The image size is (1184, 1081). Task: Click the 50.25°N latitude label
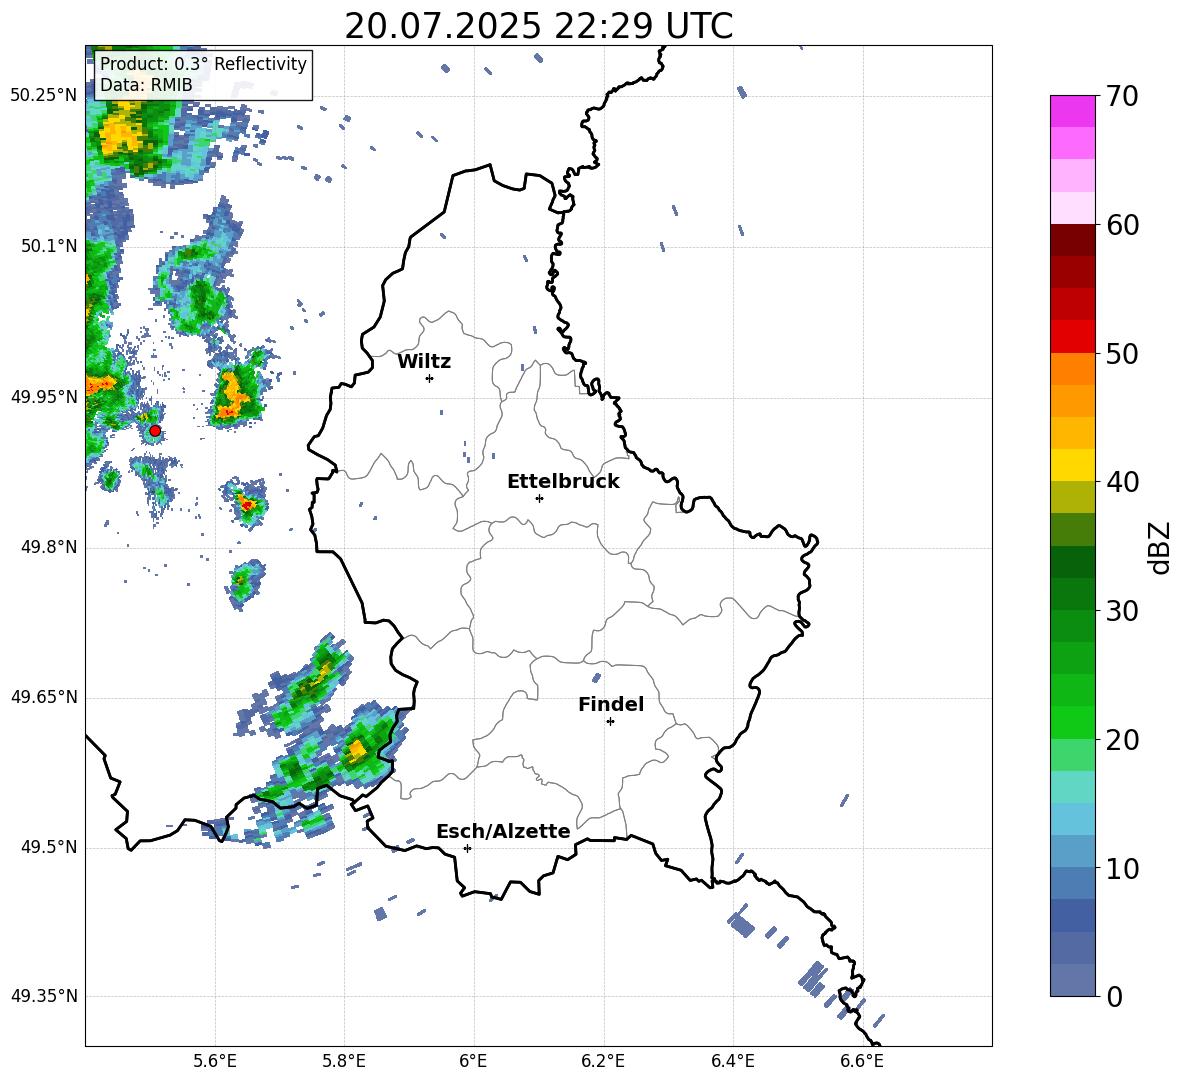(43, 96)
